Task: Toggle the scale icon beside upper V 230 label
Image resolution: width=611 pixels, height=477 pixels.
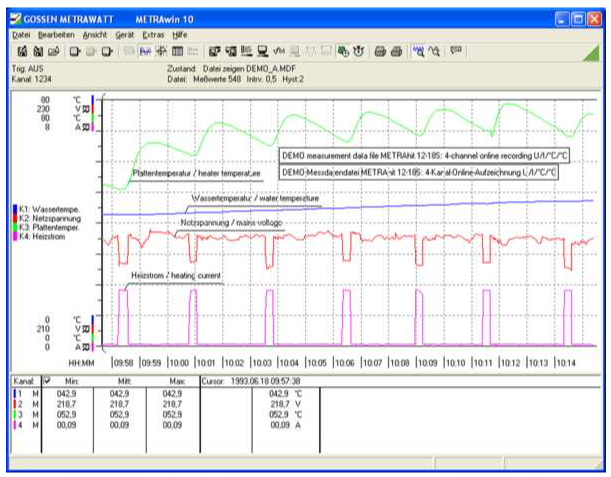Action: [86, 109]
